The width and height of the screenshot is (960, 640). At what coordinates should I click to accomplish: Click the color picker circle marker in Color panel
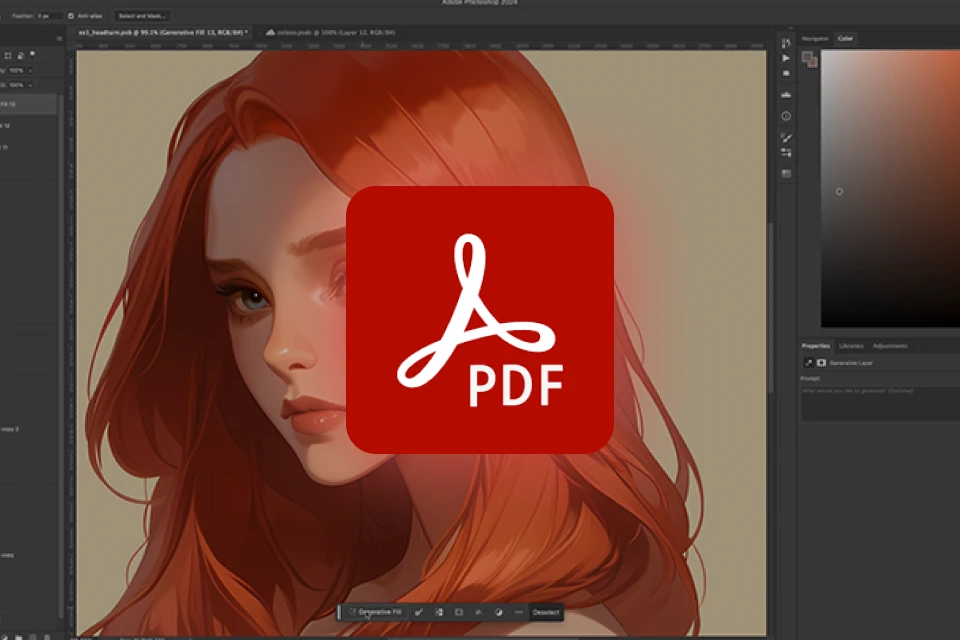click(839, 192)
